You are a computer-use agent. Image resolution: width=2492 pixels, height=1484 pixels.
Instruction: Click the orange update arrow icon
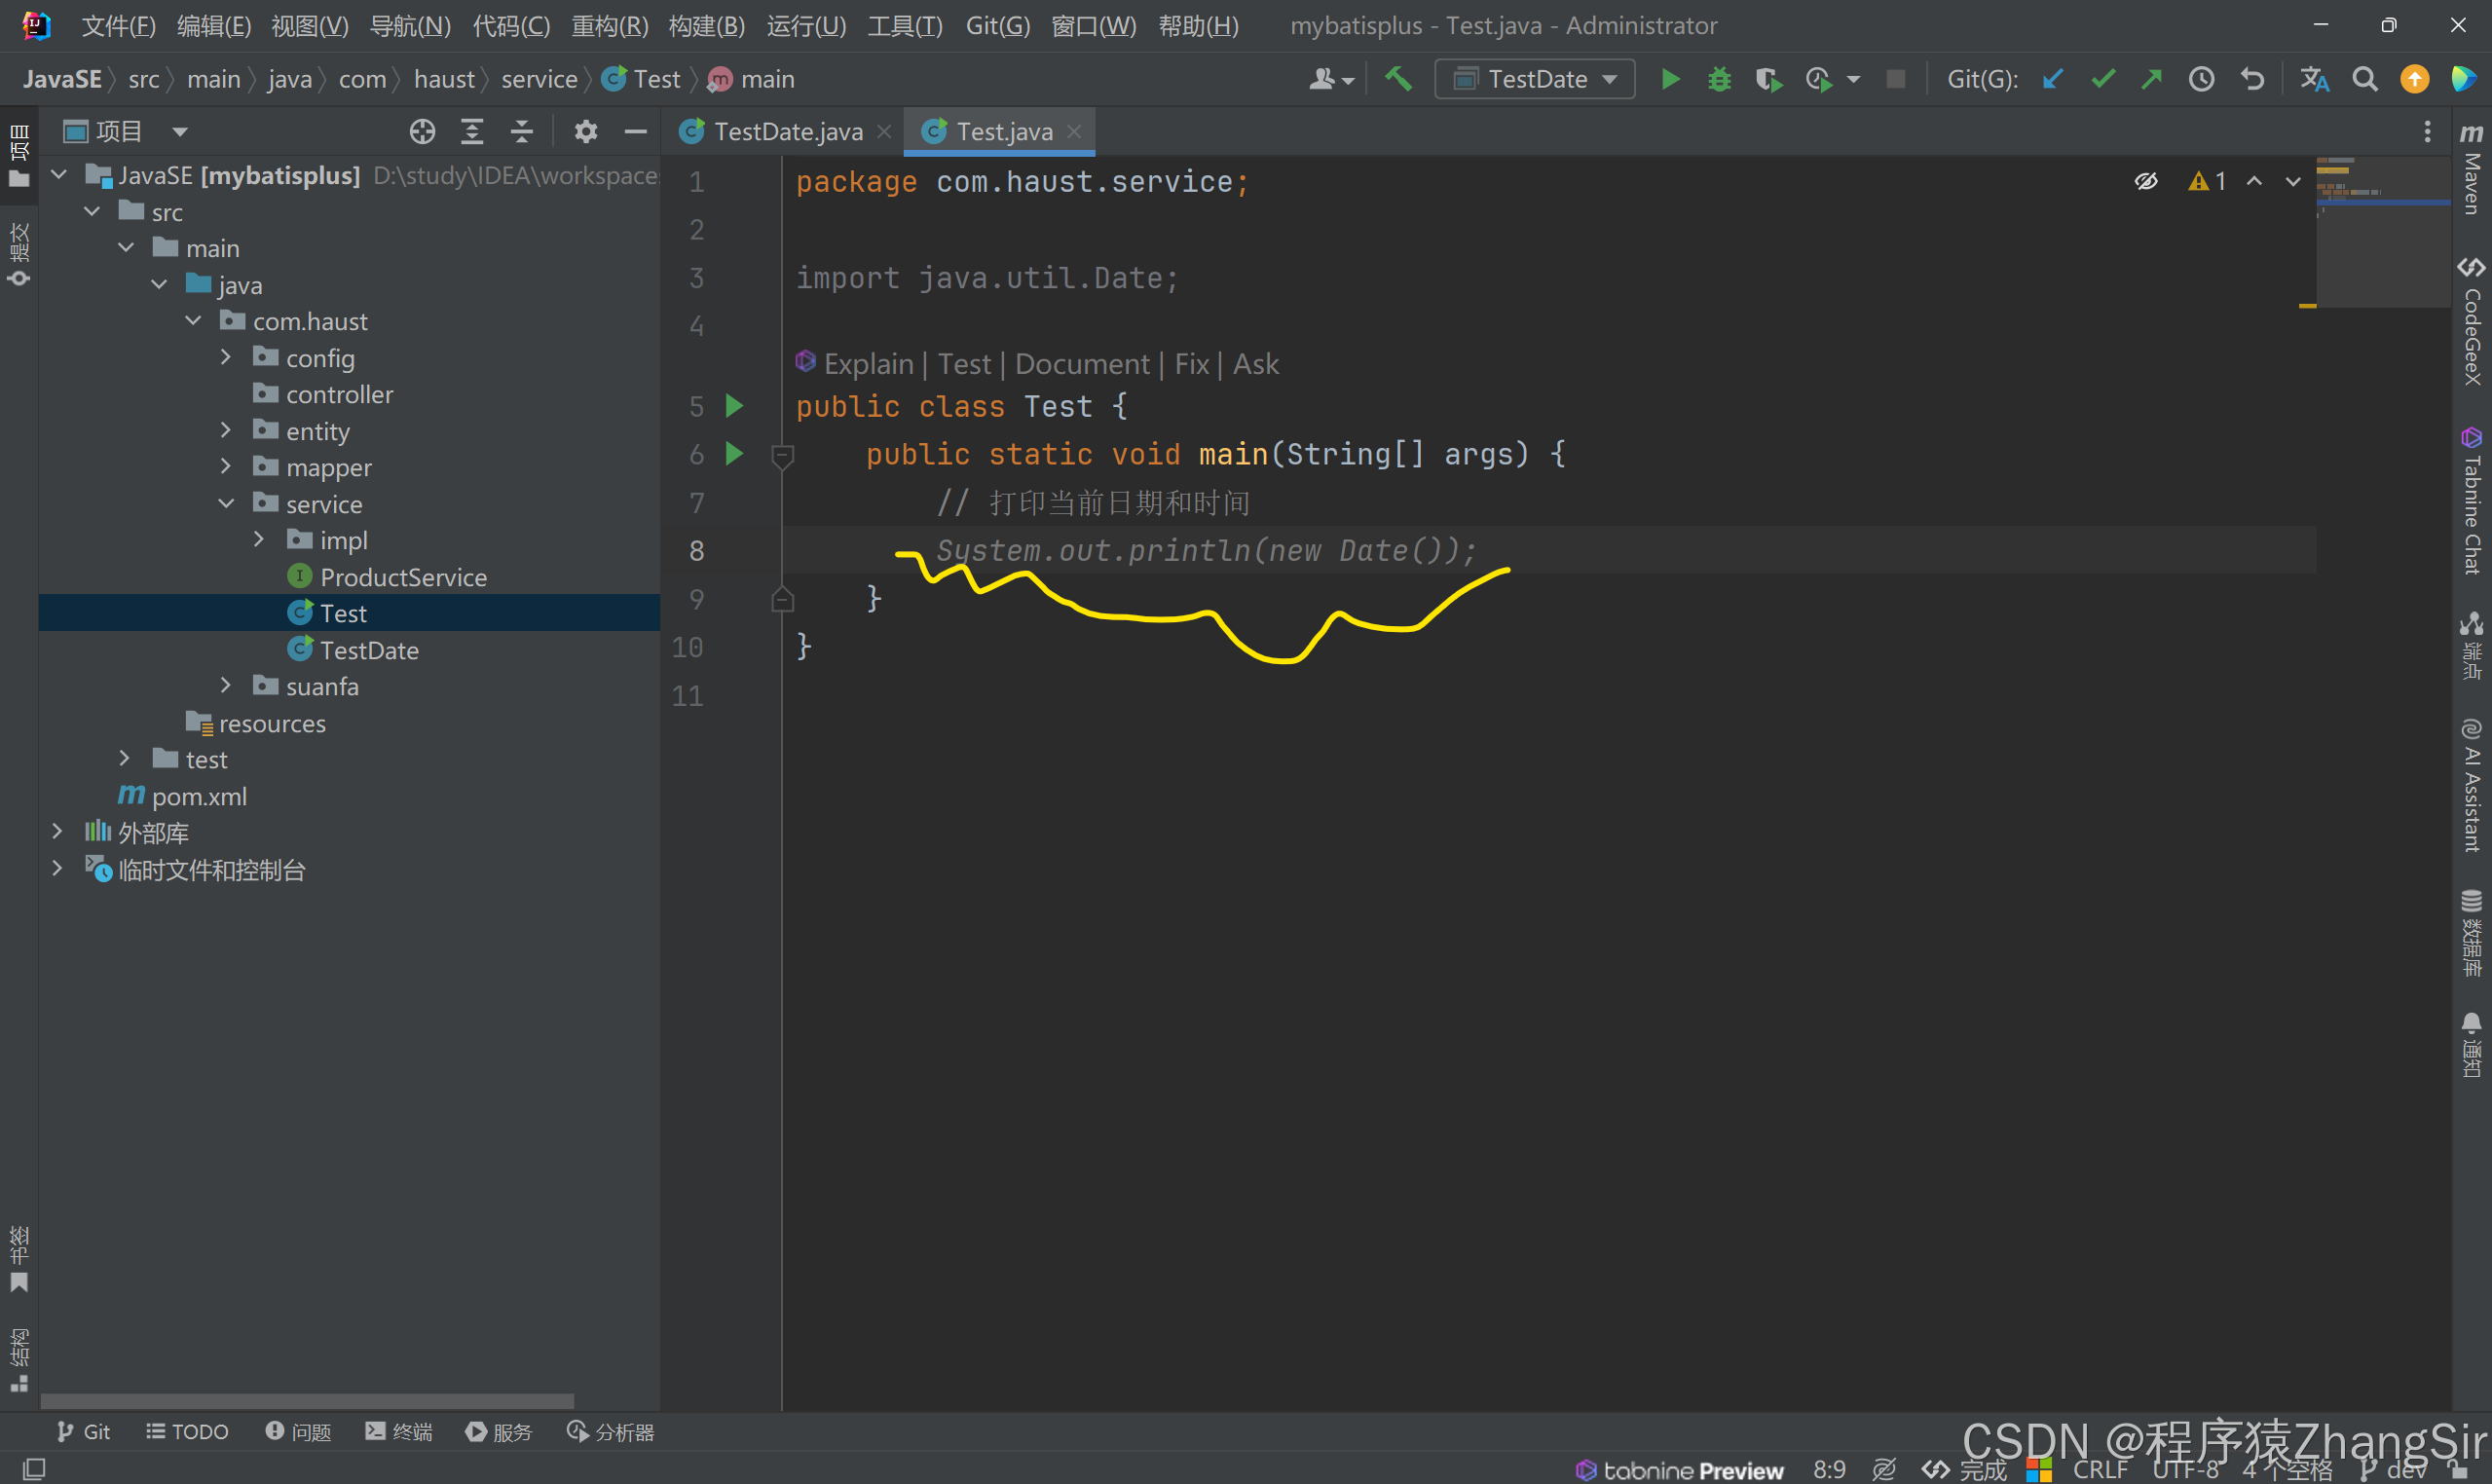click(2414, 79)
